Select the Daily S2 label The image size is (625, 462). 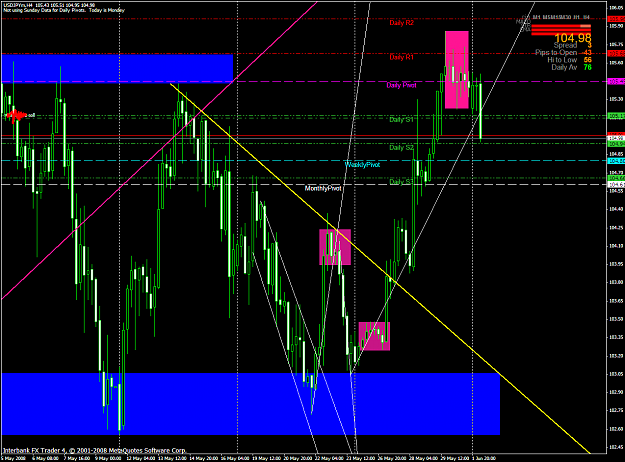click(x=401, y=147)
